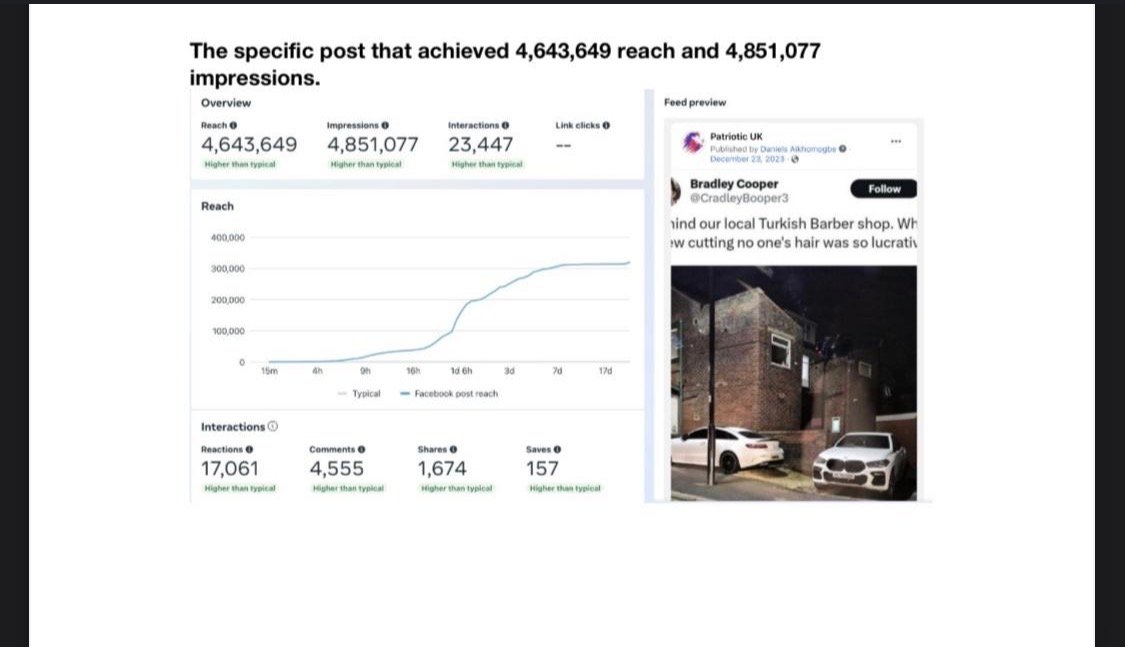The width and height of the screenshot is (1125, 647).
Task: Open the post photo of parked cars
Action: [x=794, y=383]
